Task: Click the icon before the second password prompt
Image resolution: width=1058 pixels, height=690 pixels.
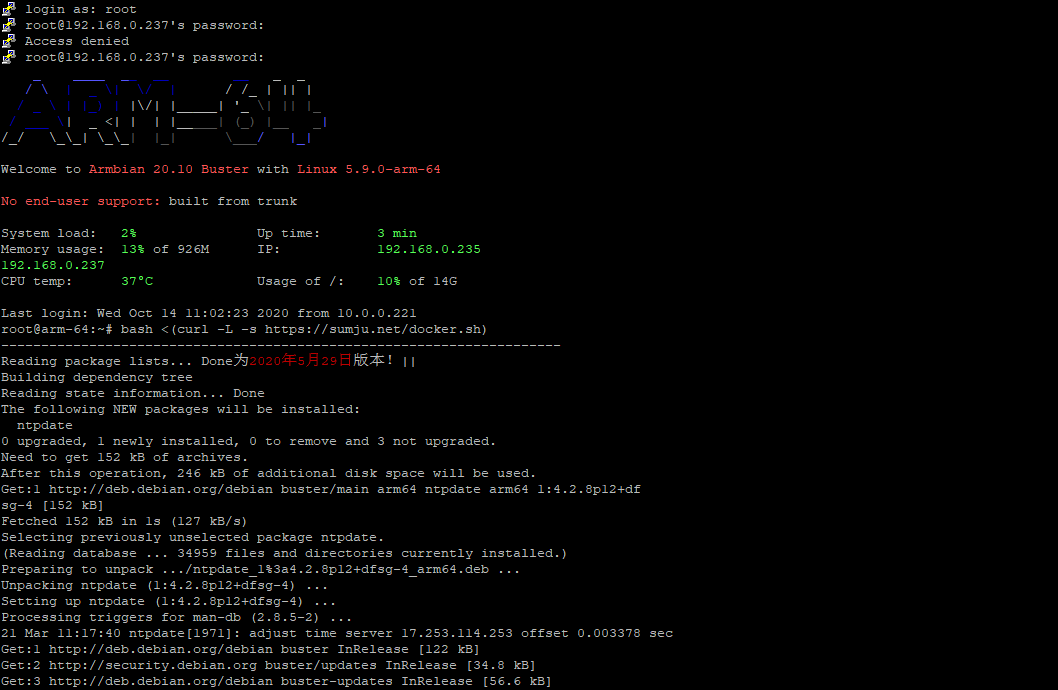Action: point(8,57)
